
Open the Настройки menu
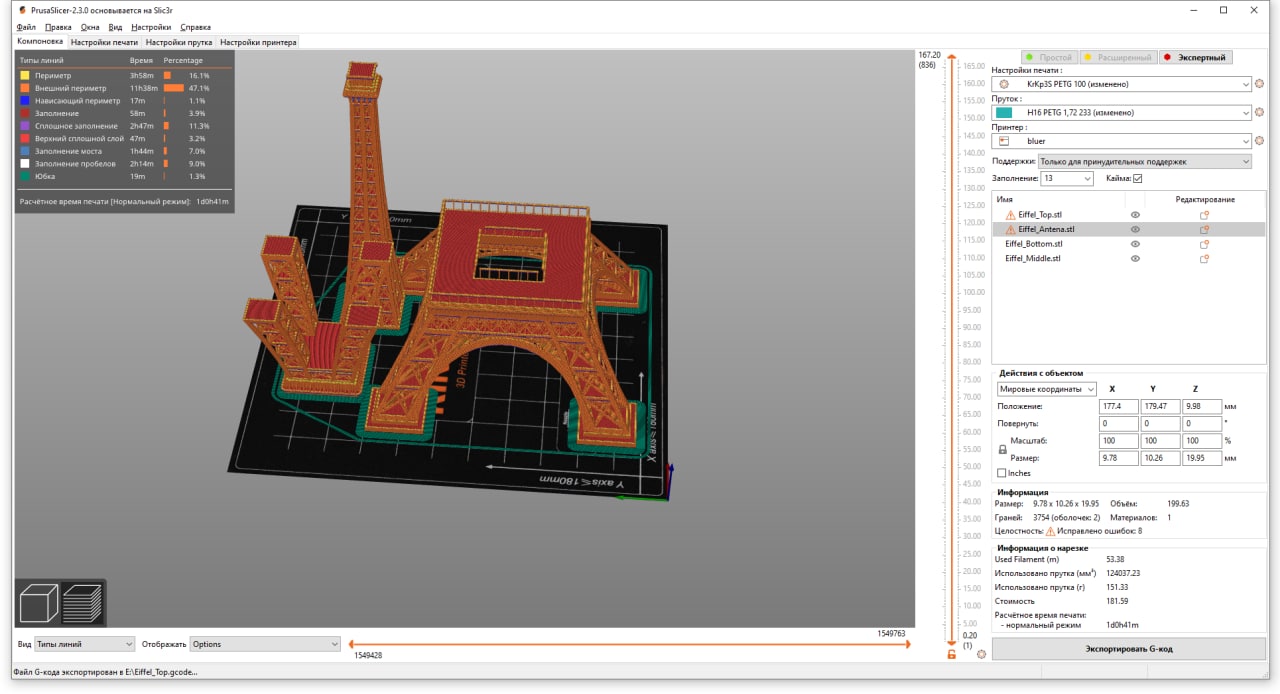tap(151, 27)
